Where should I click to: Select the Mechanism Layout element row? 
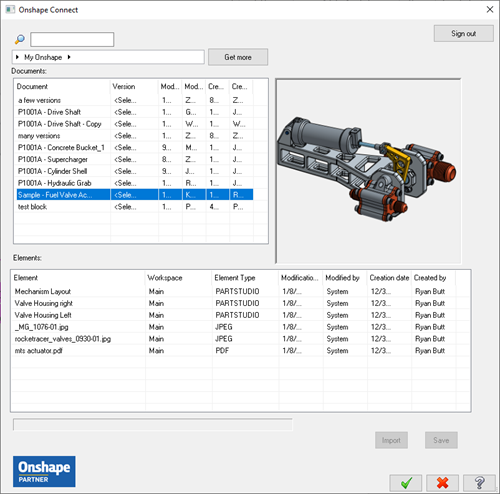[x=240, y=291]
